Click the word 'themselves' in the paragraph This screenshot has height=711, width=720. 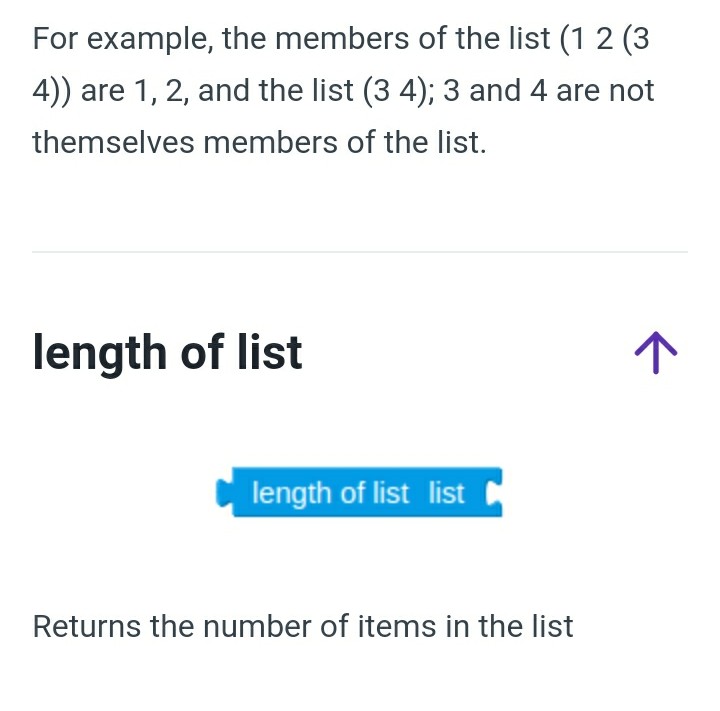coord(113,142)
